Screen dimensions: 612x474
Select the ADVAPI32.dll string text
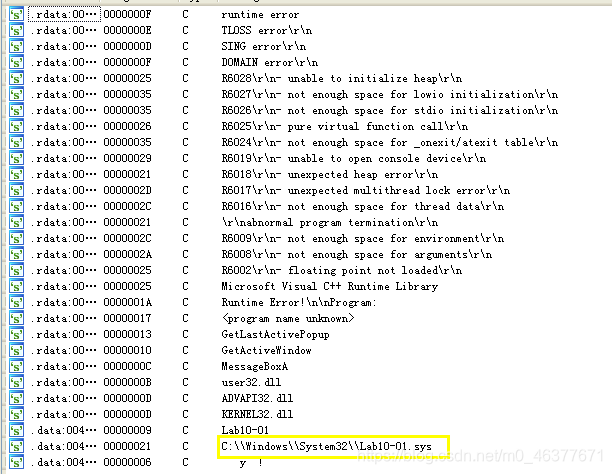point(257,399)
